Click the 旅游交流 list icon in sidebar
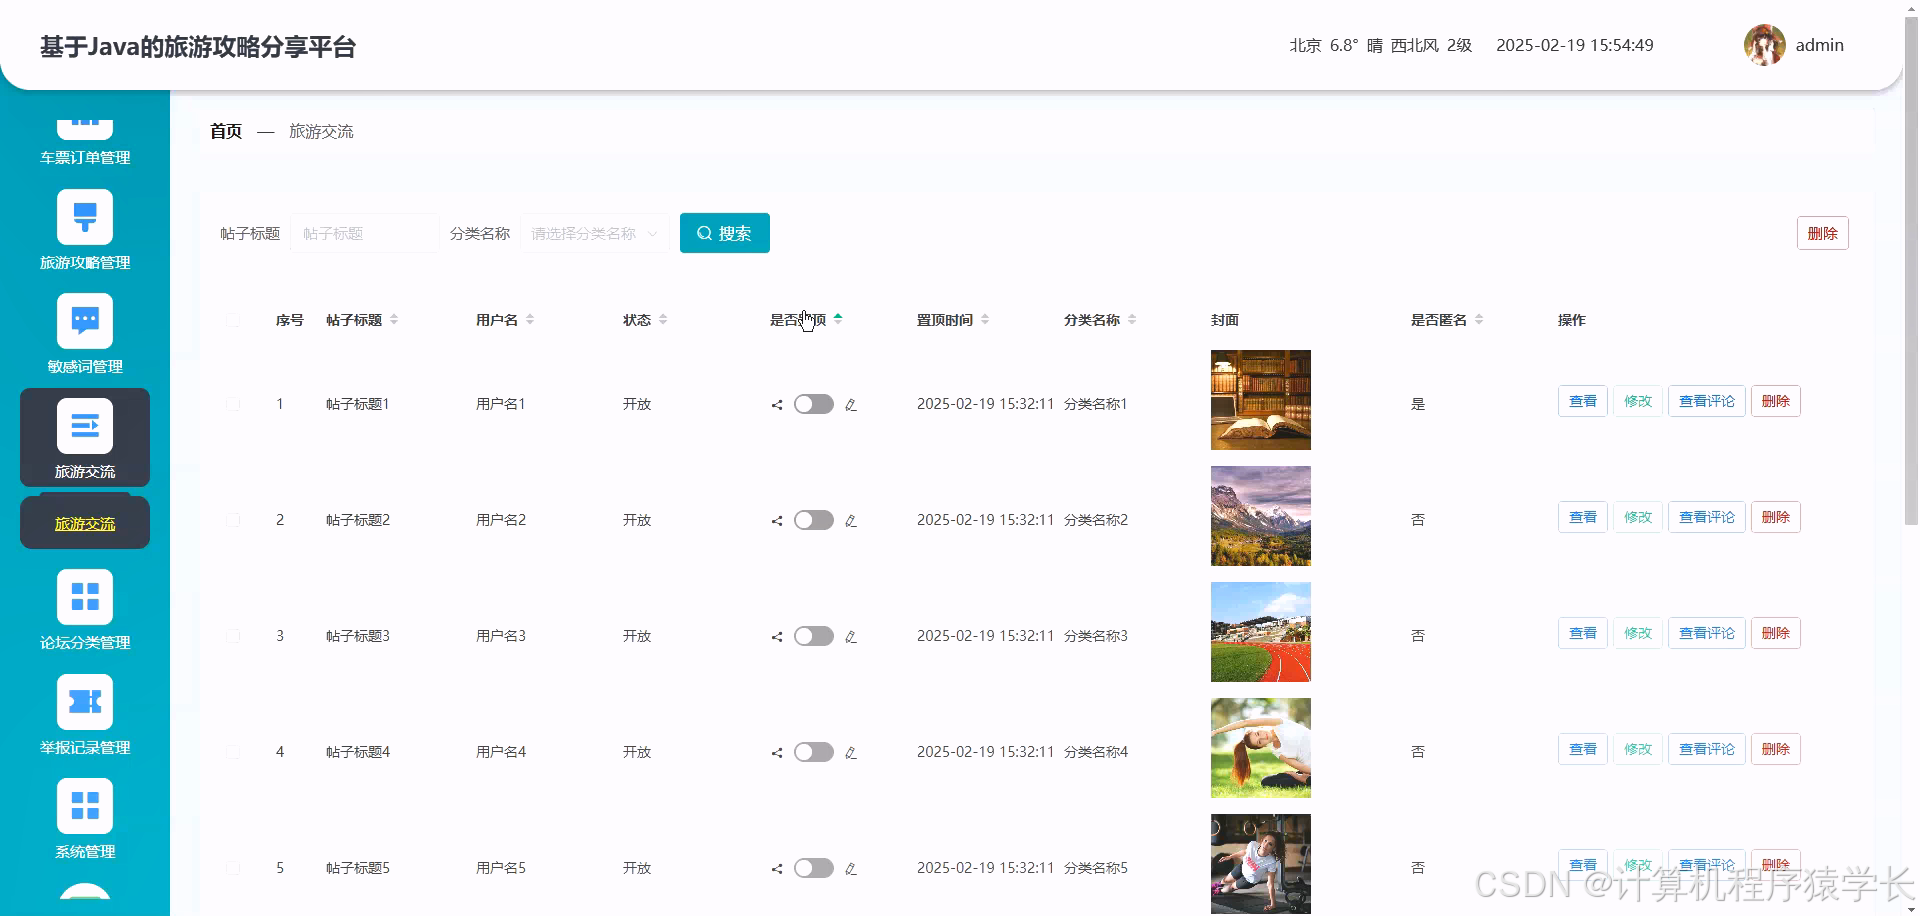1920x916 pixels. (x=85, y=425)
